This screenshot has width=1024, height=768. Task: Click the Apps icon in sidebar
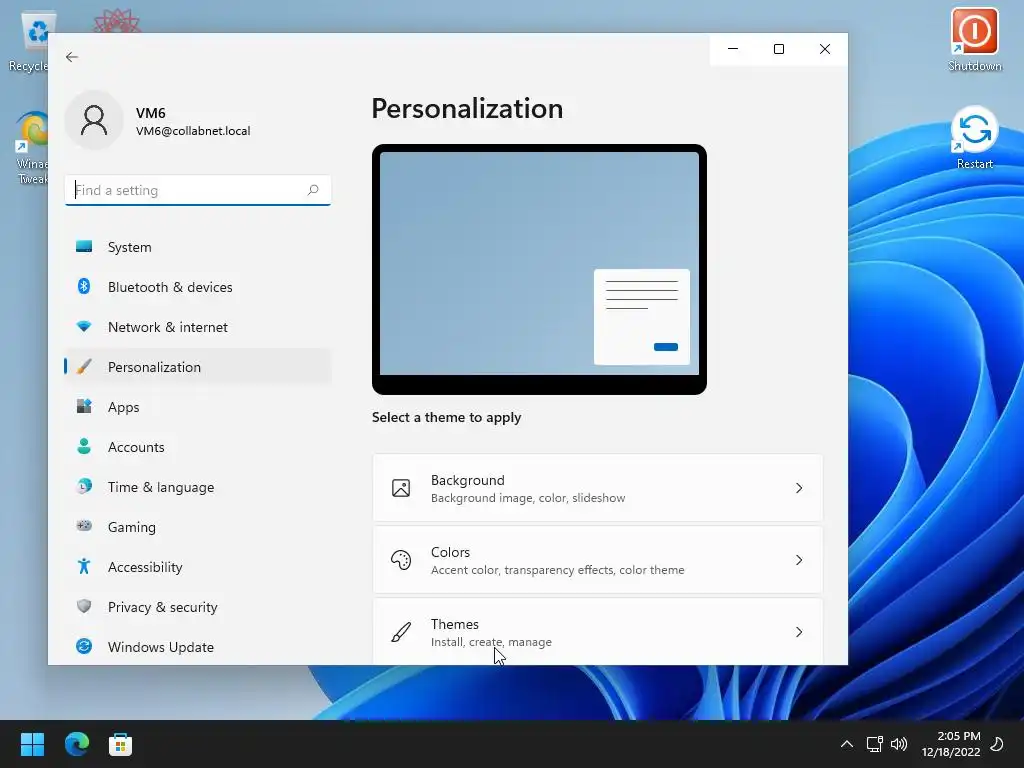click(84, 406)
